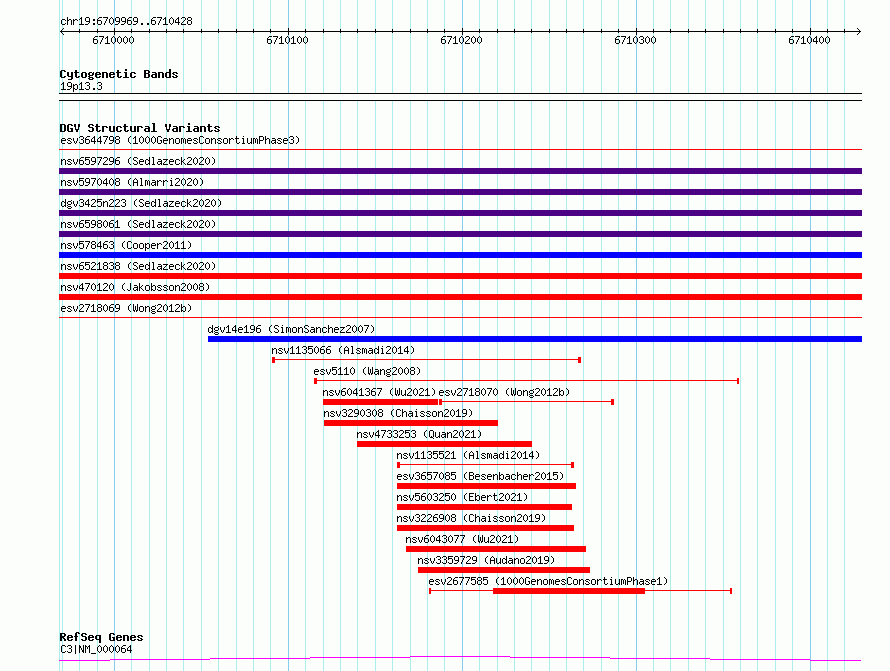Select the nsv6598061 (Sedlazeck2020) purple bar
890x671 pixels.
[460, 234]
